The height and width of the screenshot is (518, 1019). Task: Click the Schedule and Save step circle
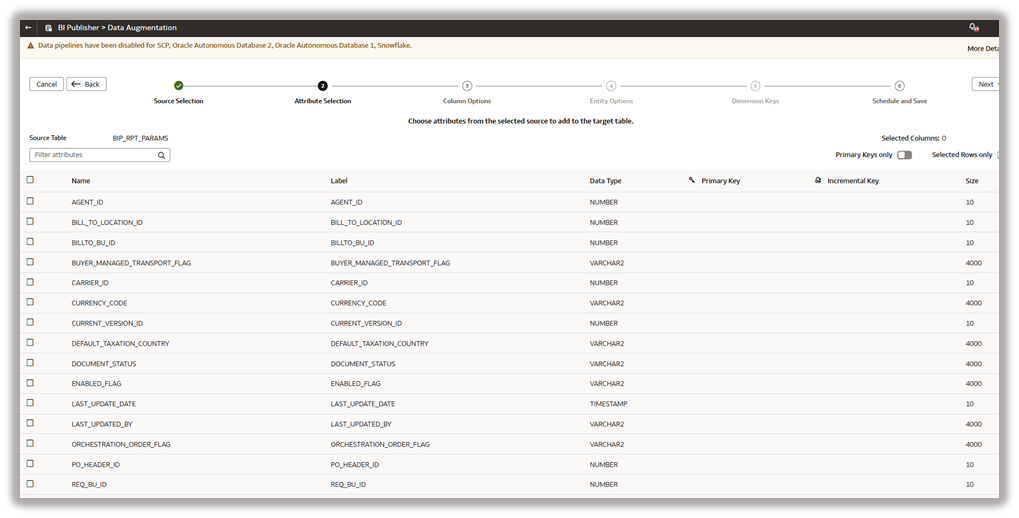click(x=899, y=86)
